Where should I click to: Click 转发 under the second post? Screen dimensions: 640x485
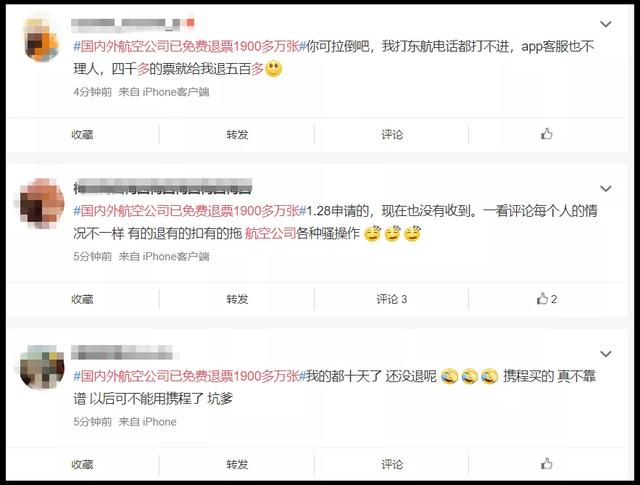click(237, 299)
